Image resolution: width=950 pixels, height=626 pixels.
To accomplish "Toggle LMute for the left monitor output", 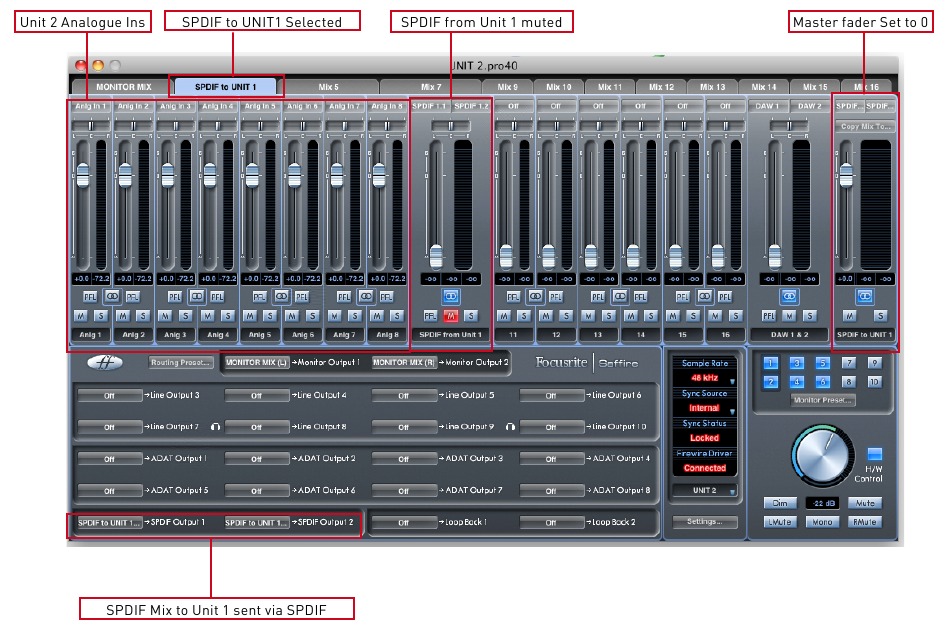I will coord(780,522).
